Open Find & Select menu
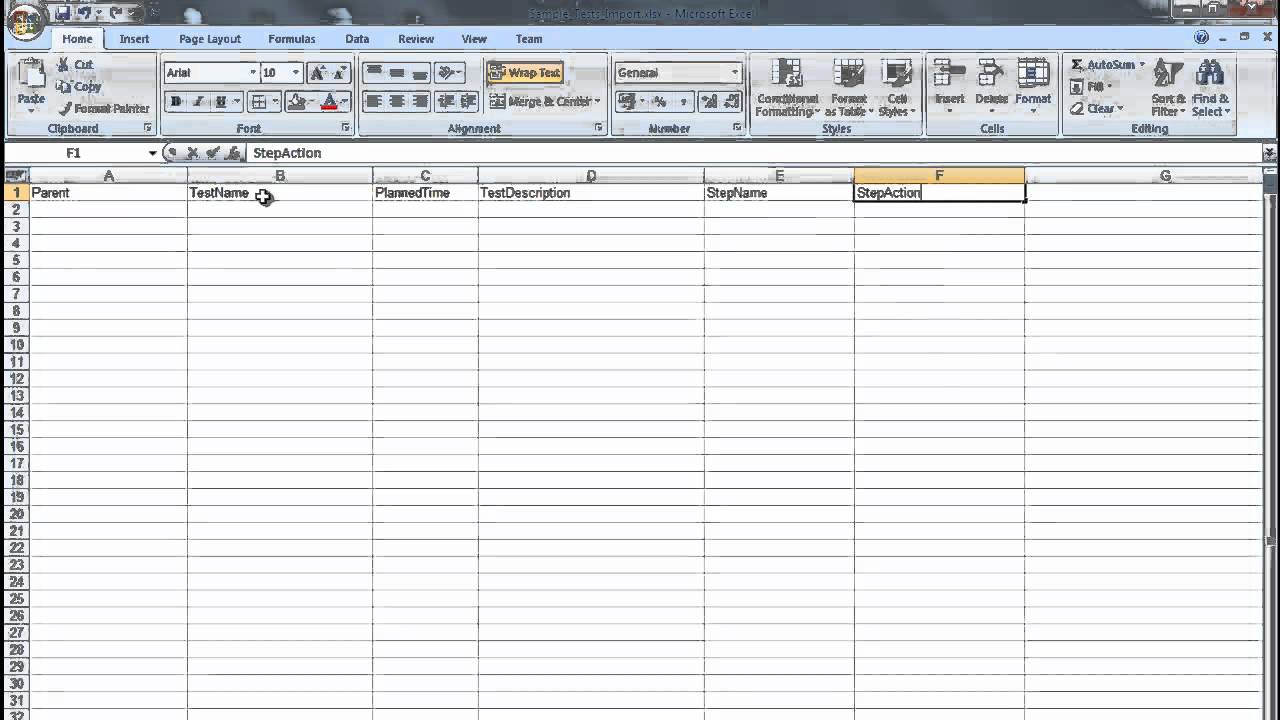 (x=1210, y=87)
